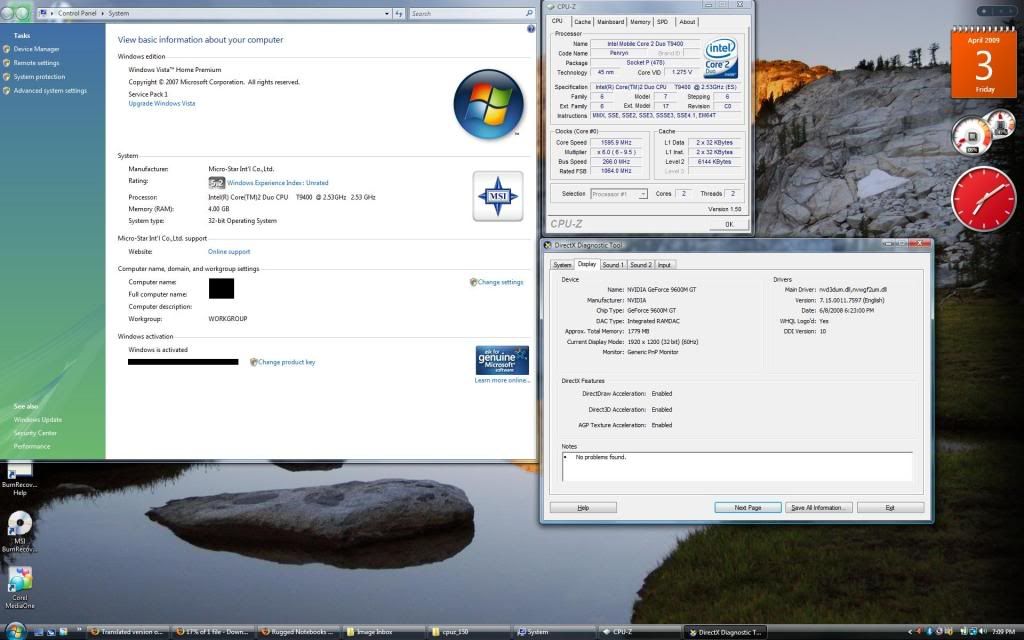
Task: Click the Change product key link
Action: click(x=287, y=362)
